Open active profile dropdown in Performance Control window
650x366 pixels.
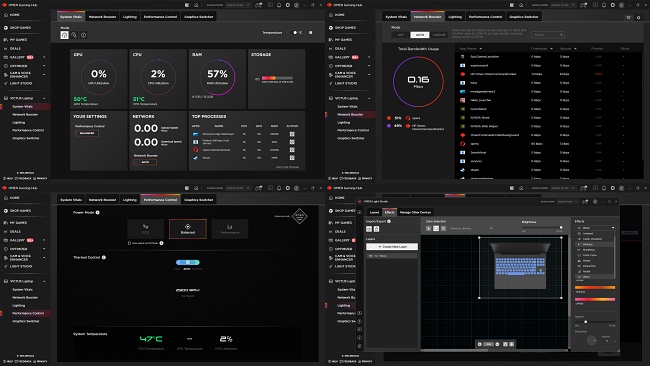click(x=238, y=188)
